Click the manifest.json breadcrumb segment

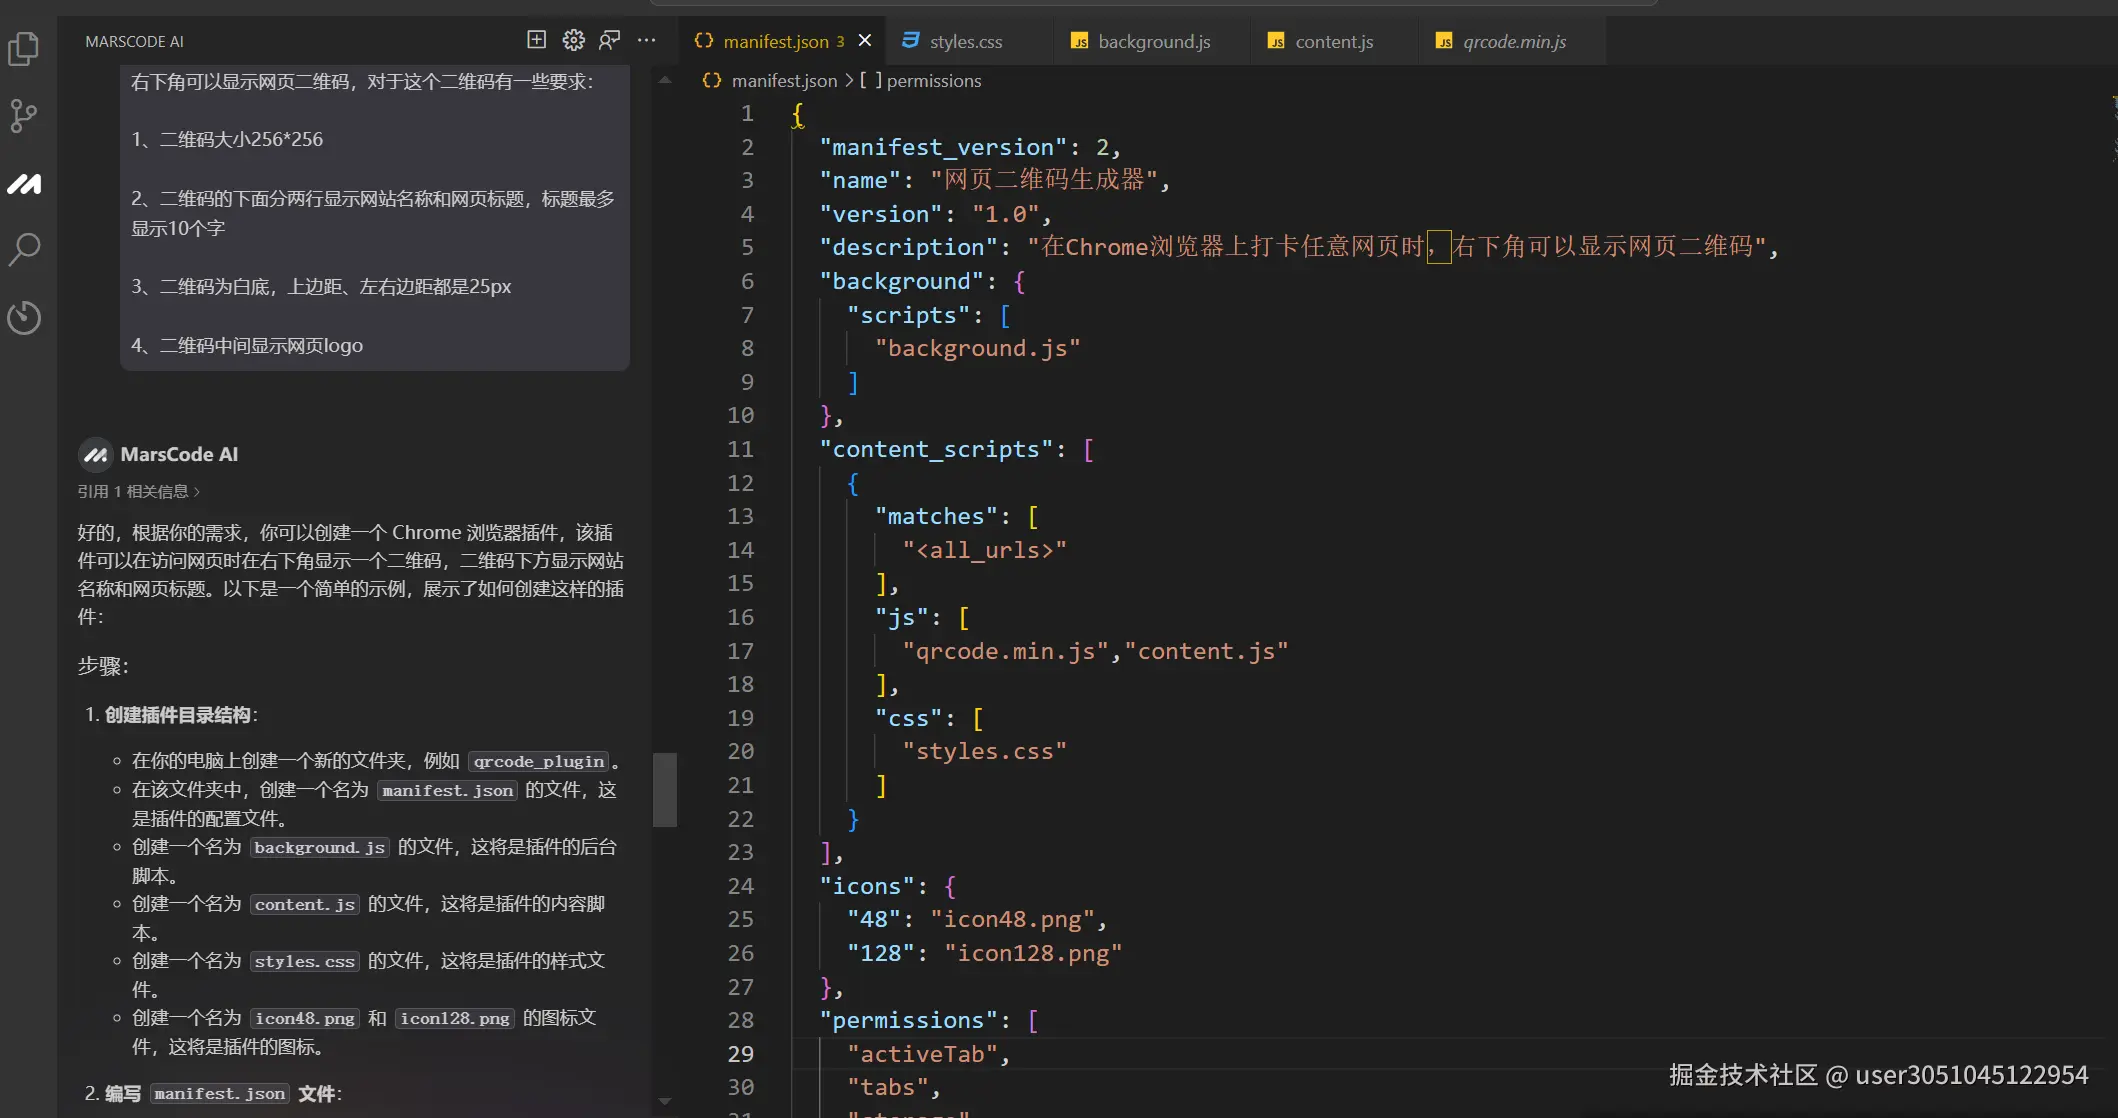click(x=783, y=80)
